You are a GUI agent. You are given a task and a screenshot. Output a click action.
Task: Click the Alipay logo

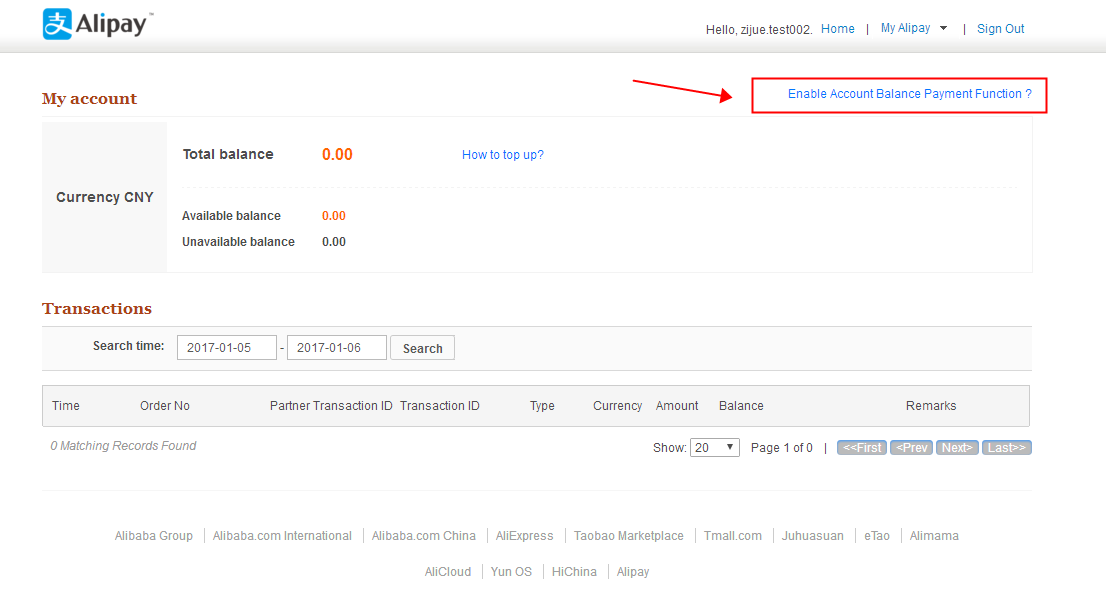pos(98,24)
